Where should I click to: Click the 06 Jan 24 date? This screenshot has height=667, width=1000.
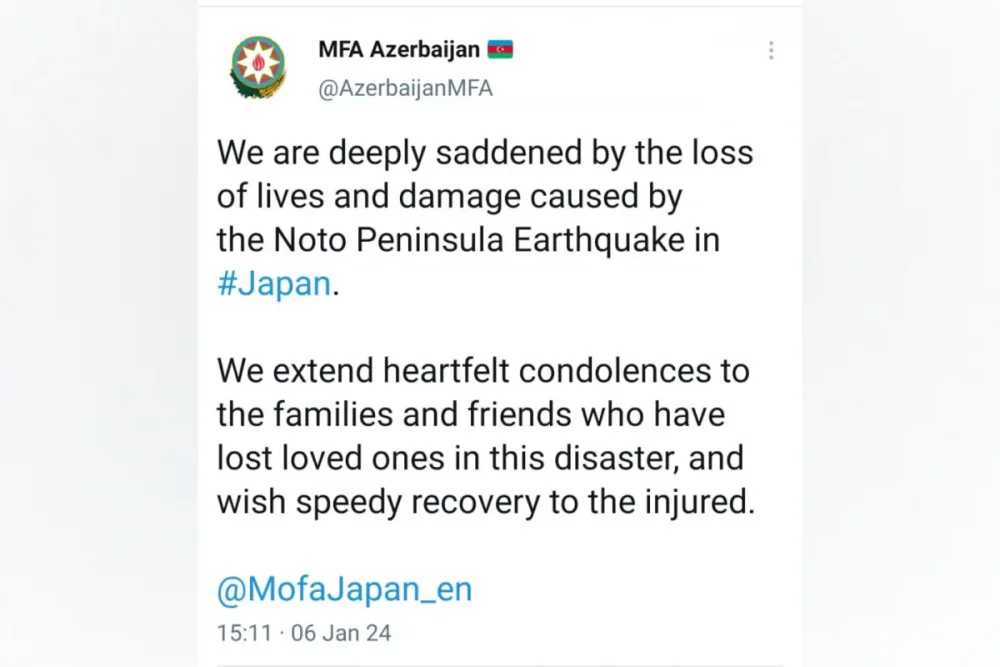(341, 633)
